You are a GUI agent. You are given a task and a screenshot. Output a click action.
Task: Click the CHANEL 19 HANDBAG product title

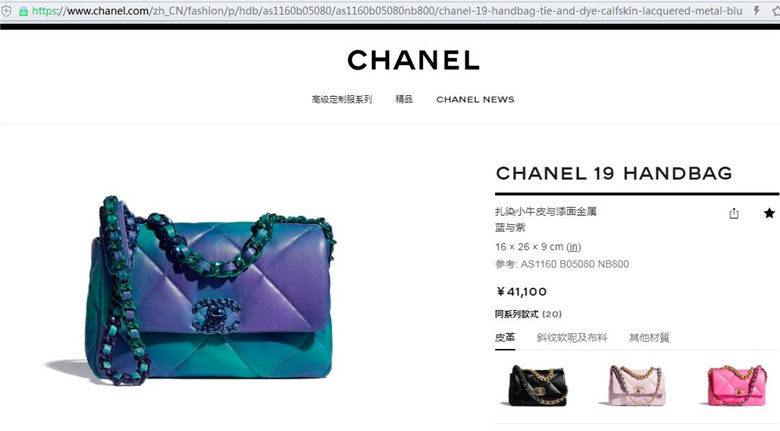click(x=614, y=173)
